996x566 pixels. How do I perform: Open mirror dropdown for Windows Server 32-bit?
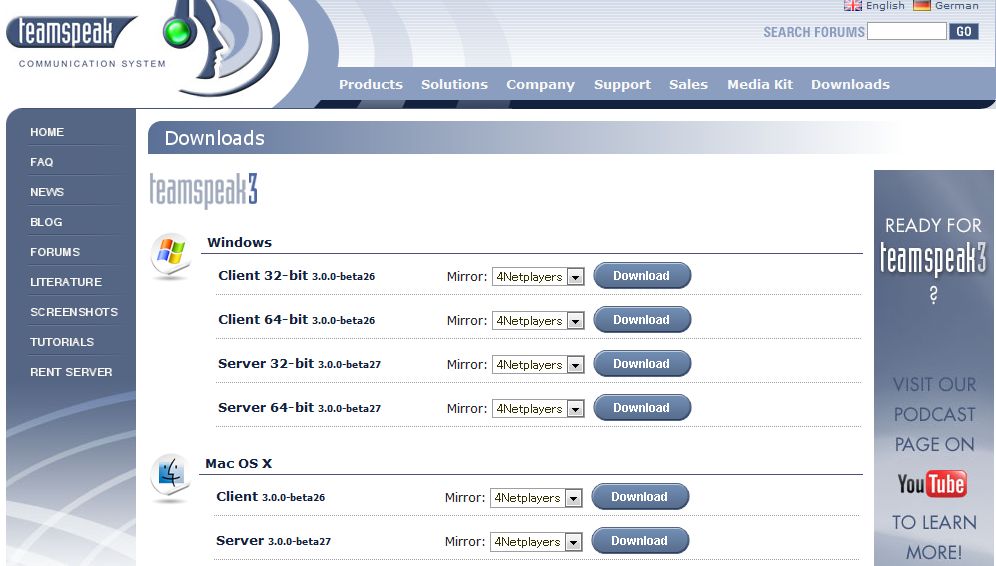coord(538,365)
